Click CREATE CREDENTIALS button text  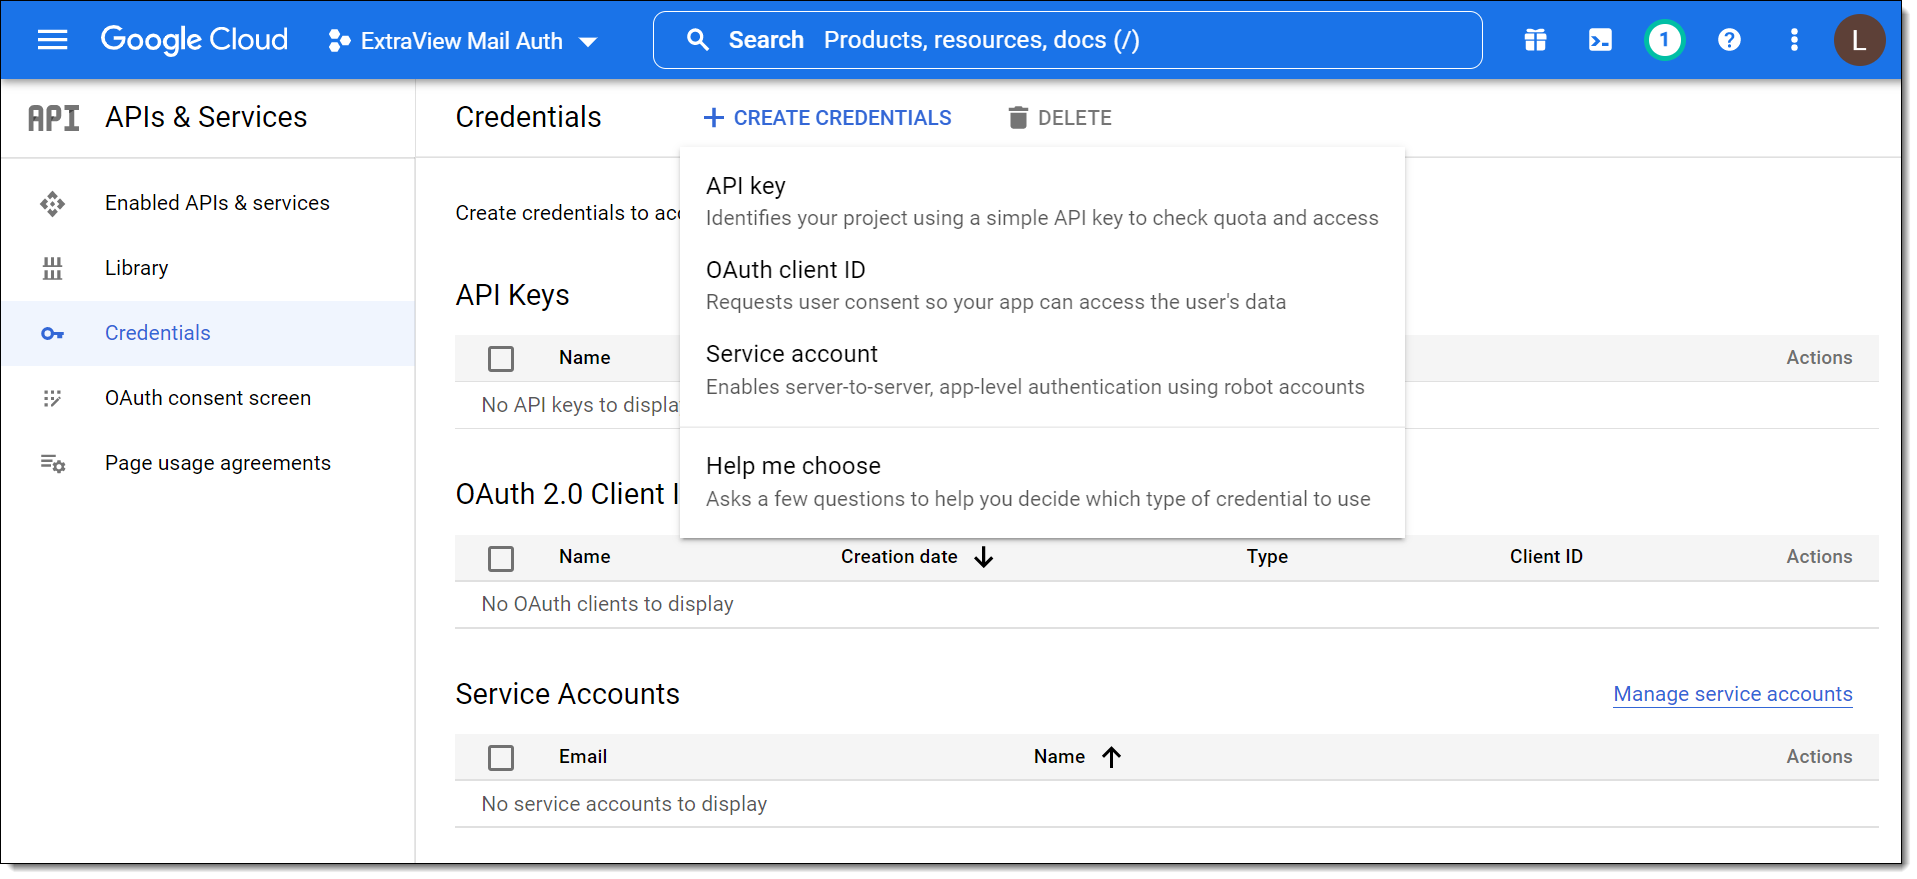(842, 118)
